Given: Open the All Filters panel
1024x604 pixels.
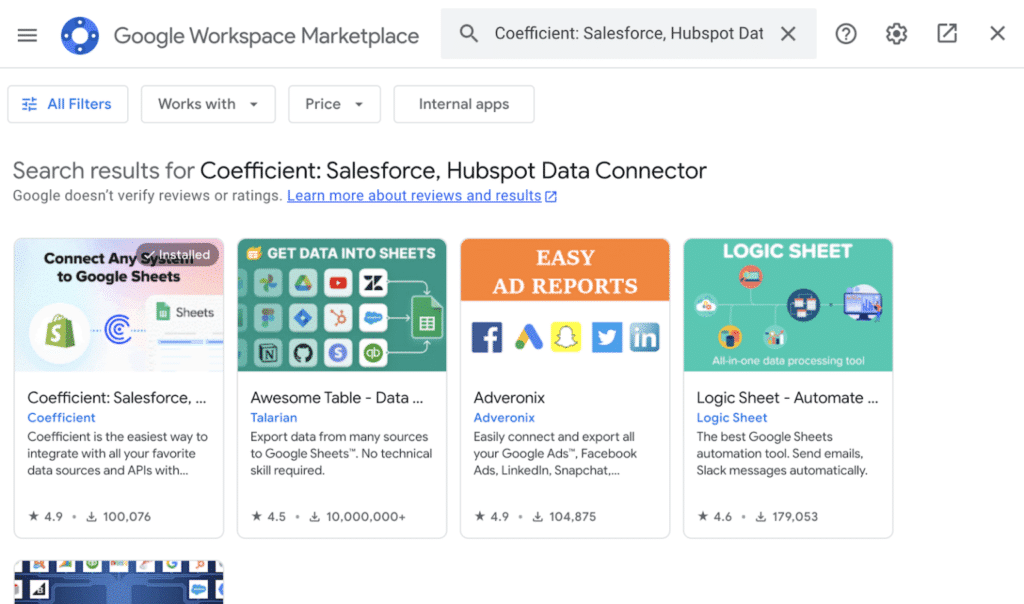Looking at the screenshot, I should [68, 104].
